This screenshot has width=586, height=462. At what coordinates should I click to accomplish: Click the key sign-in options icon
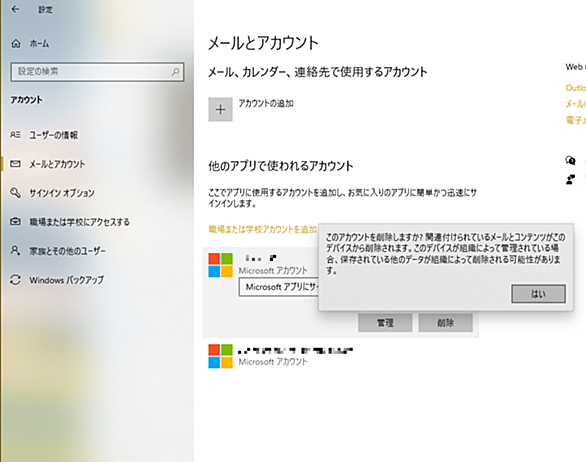coord(15,193)
